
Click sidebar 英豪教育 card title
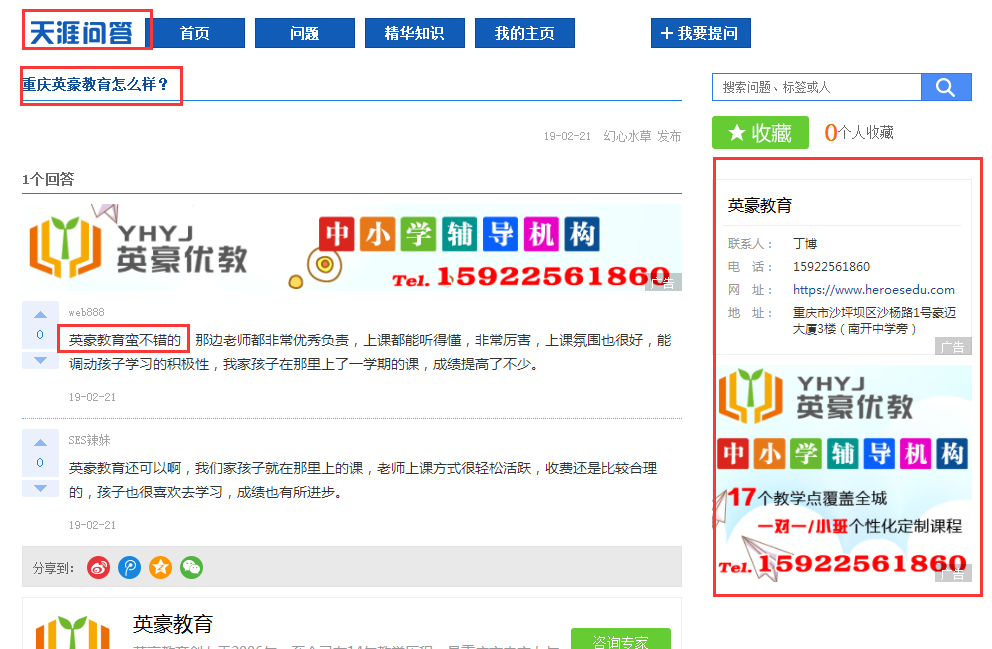click(x=760, y=206)
